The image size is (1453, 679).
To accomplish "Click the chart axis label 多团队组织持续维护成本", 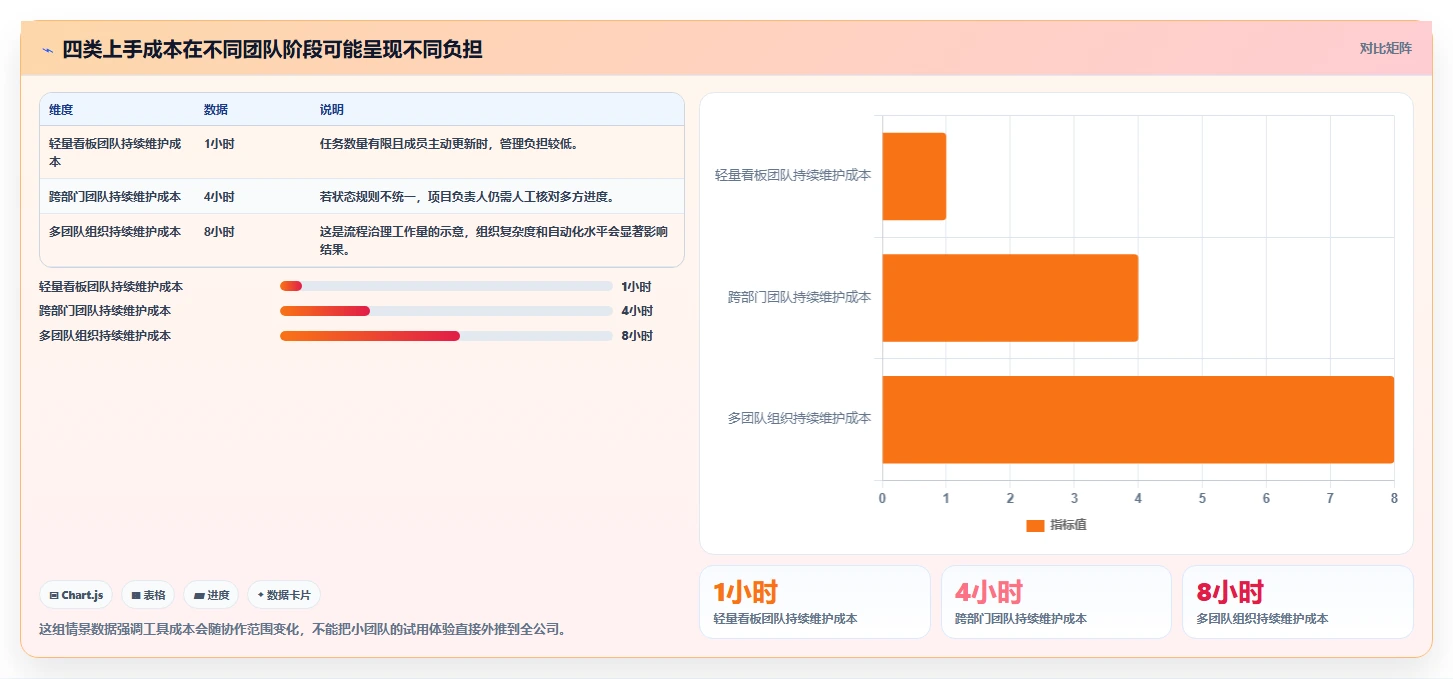I will 800,418.
